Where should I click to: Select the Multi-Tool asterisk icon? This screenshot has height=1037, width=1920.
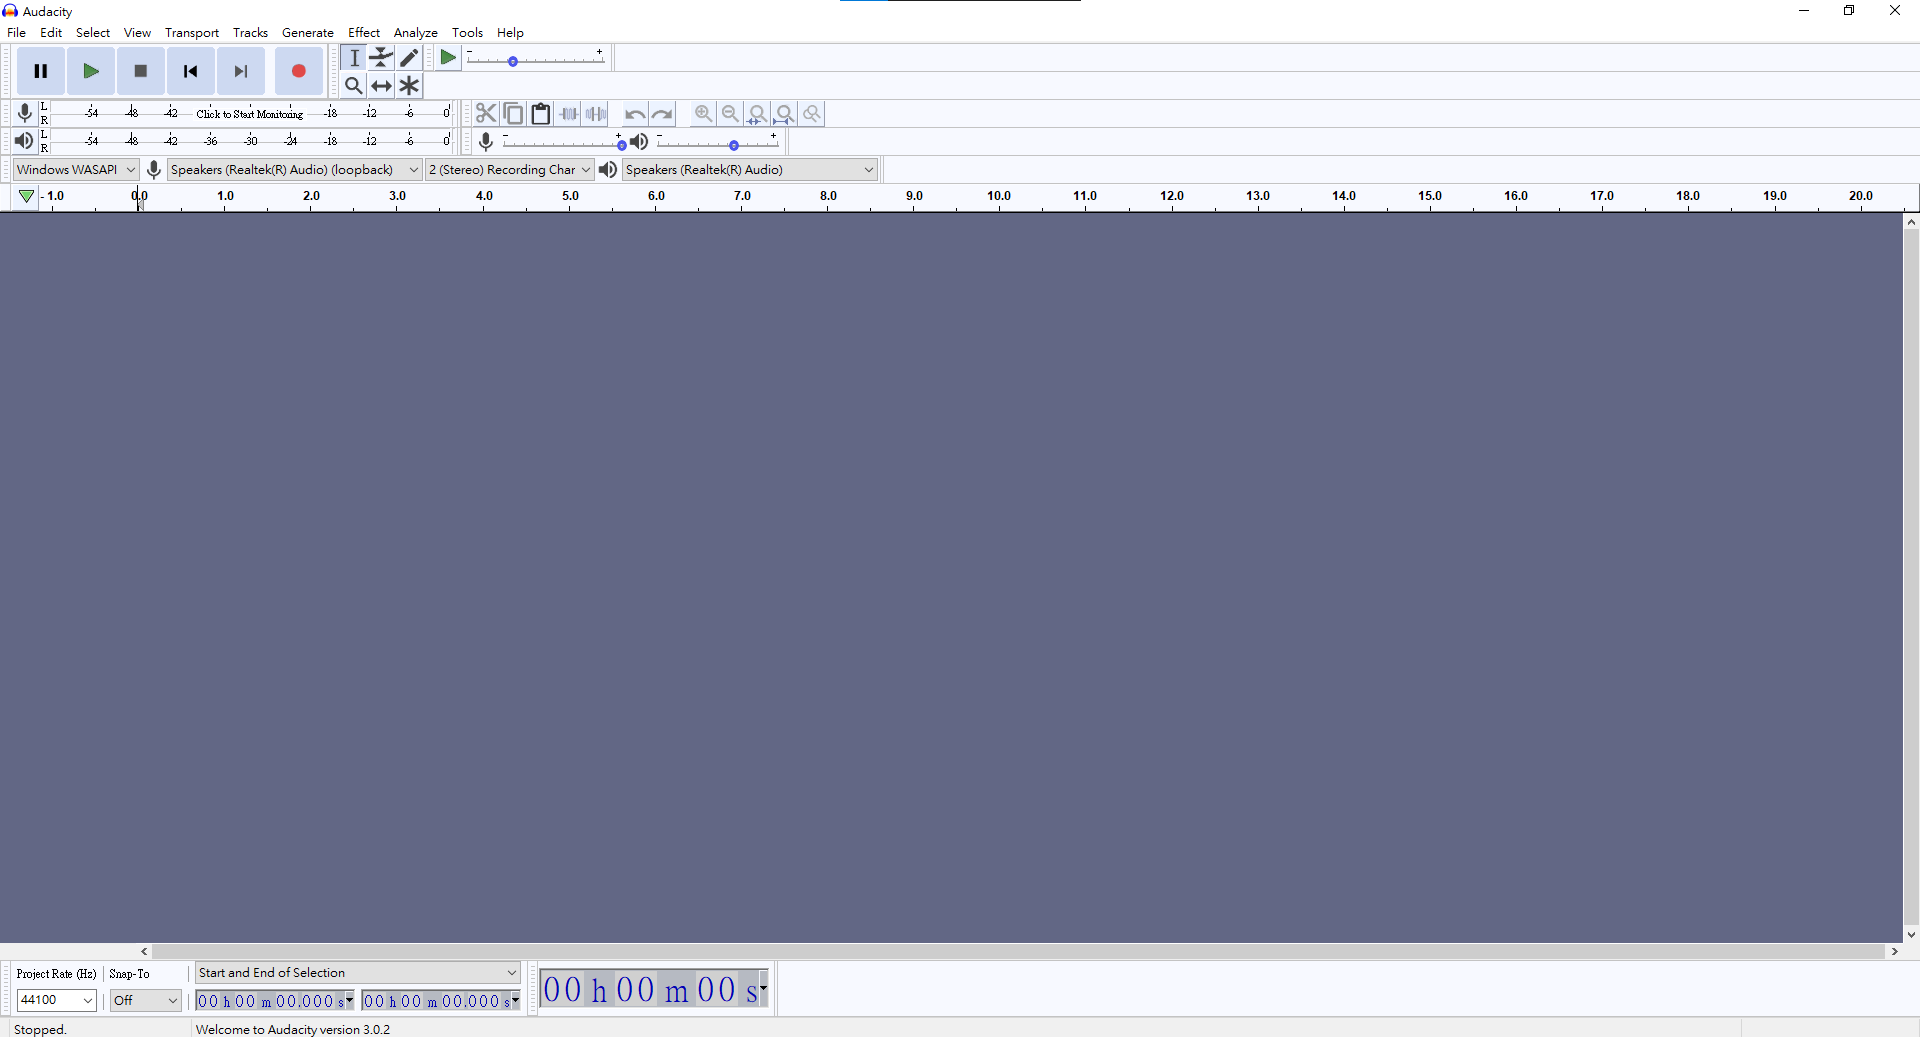coord(409,86)
